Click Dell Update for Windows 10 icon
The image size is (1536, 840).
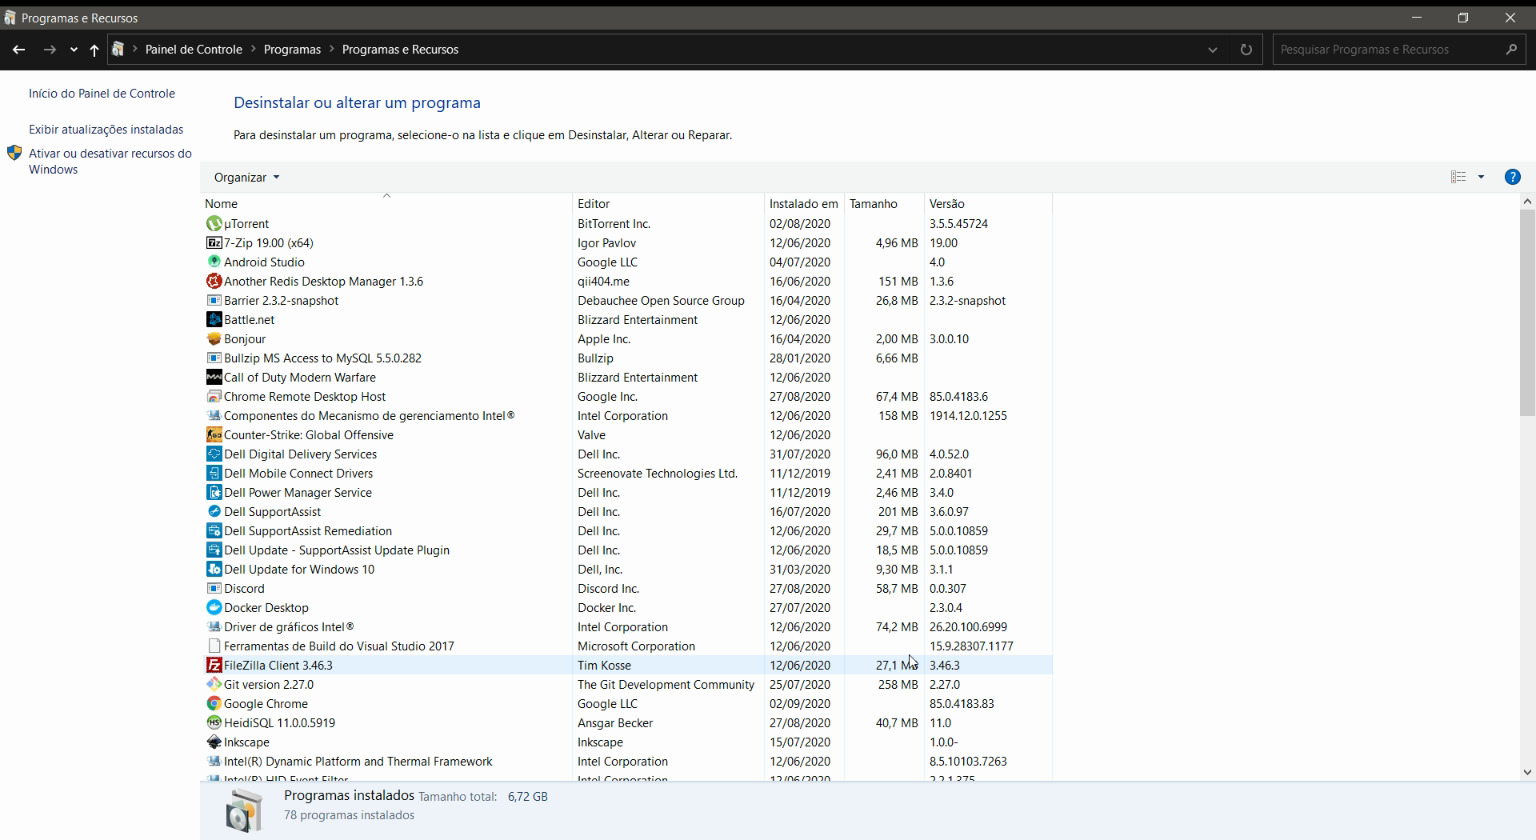click(x=213, y=569)
